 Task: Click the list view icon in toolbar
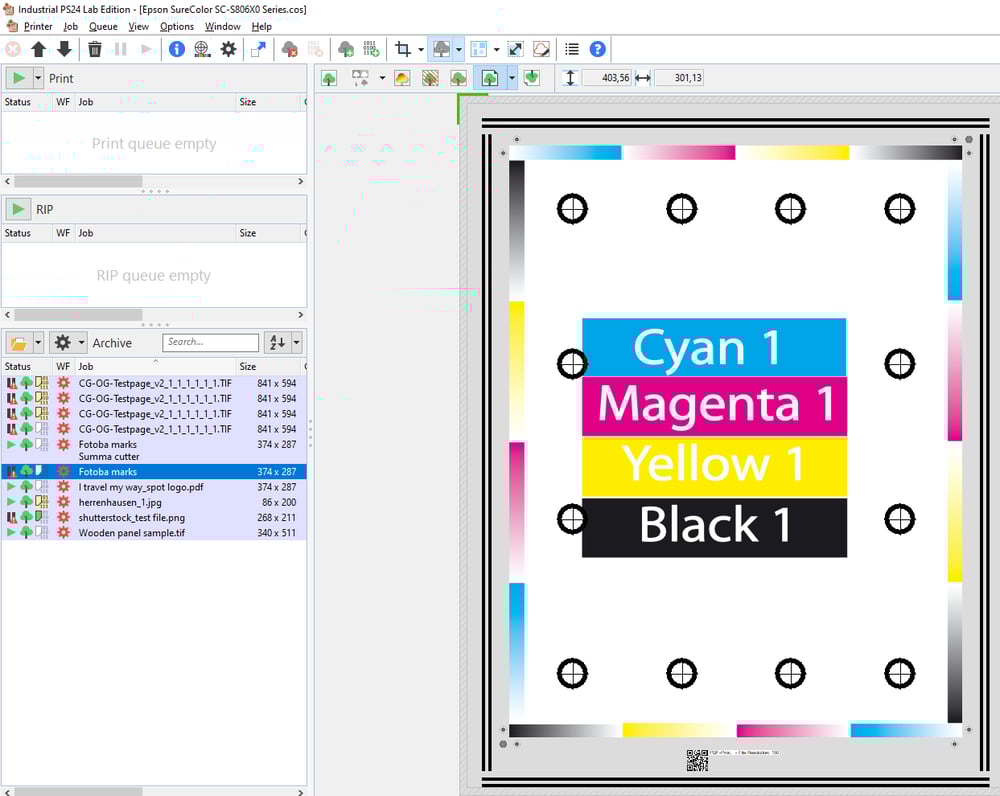click(x=571, y=49)
